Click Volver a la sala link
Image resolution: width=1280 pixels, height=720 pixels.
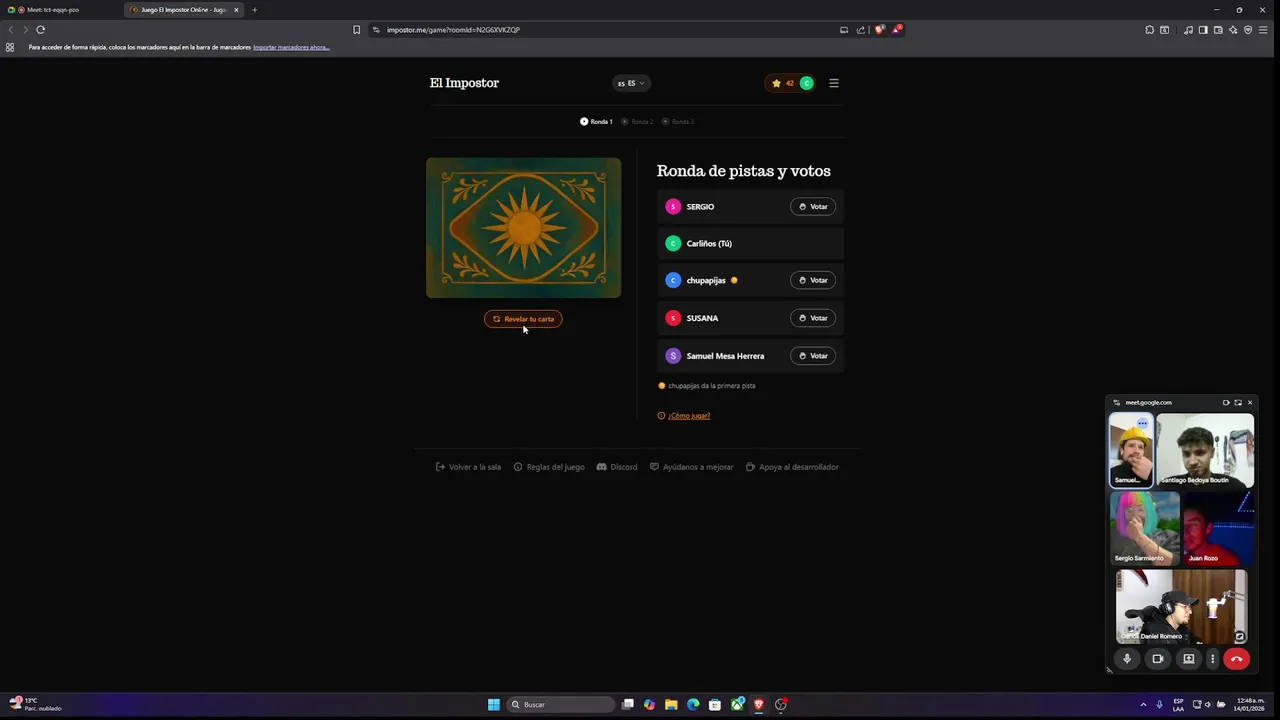469,467
